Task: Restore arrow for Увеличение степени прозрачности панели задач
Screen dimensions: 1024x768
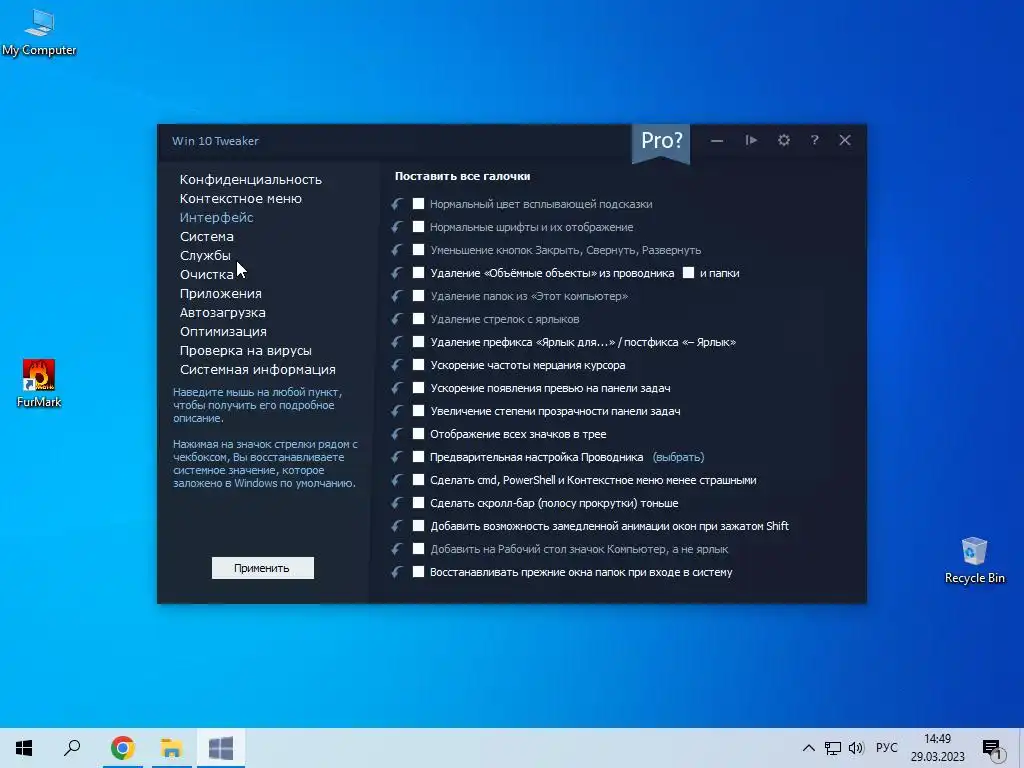Action: point(396,411)
